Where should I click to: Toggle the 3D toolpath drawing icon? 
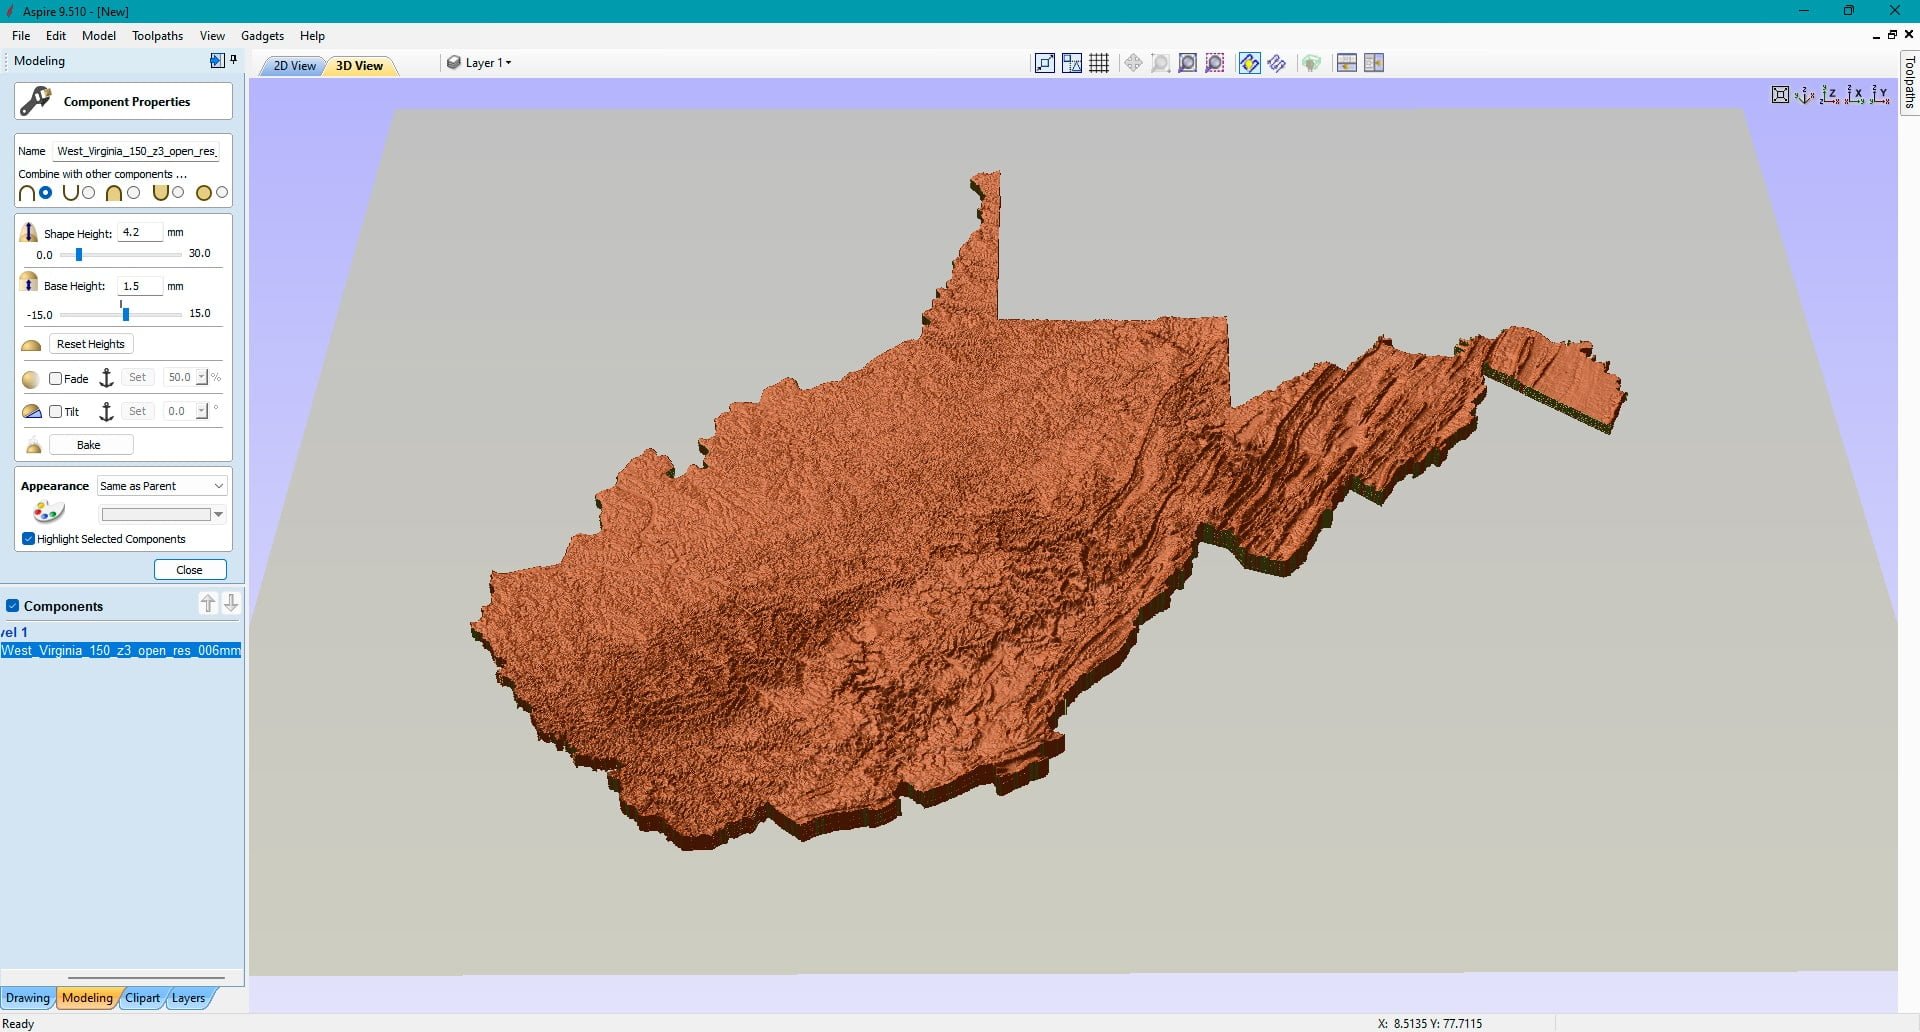[x=1276, y=63]
